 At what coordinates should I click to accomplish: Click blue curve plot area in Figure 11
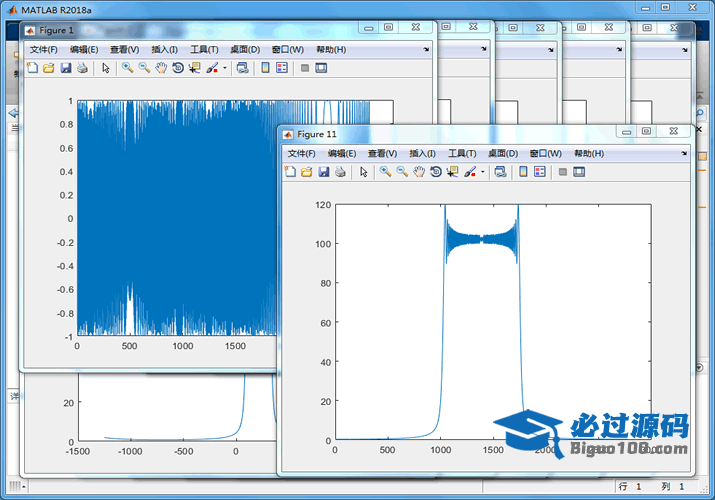point(493,322)
